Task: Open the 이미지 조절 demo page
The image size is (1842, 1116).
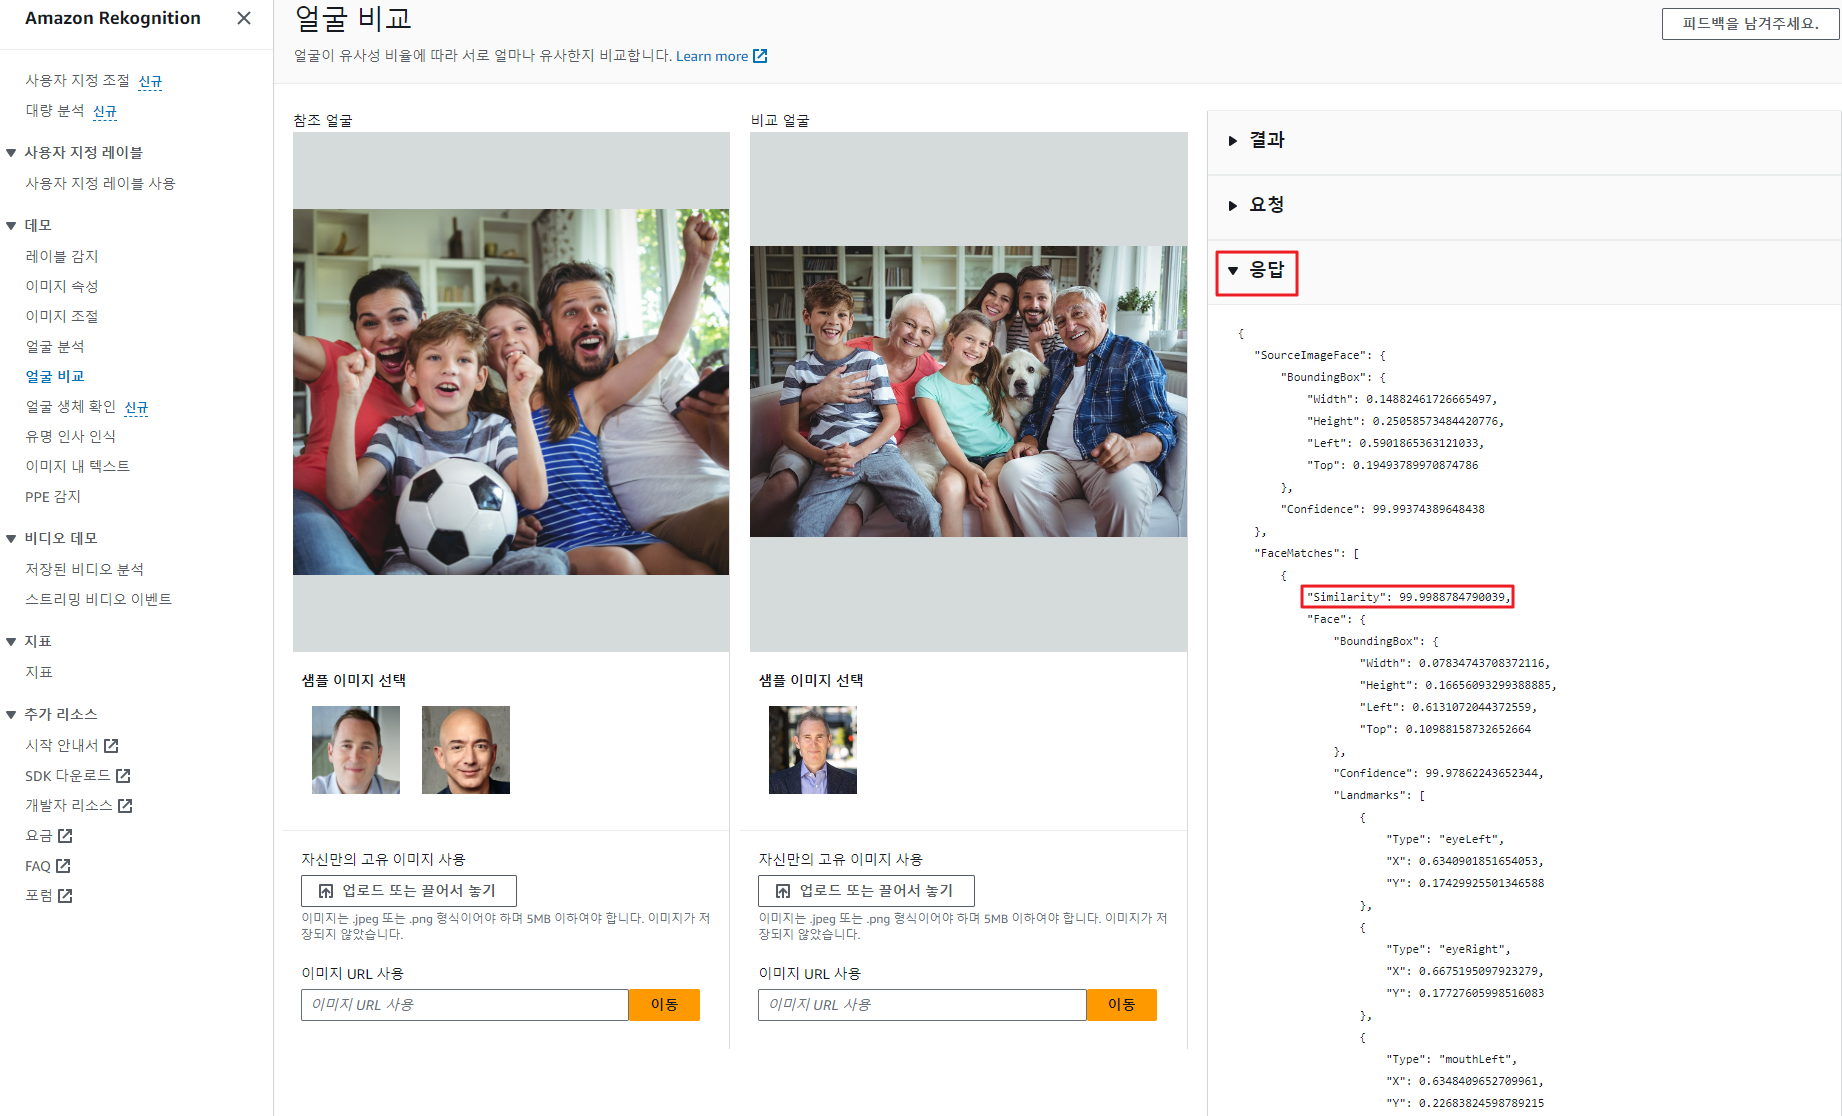Action: pyautogui.click(x=62, y=316)
